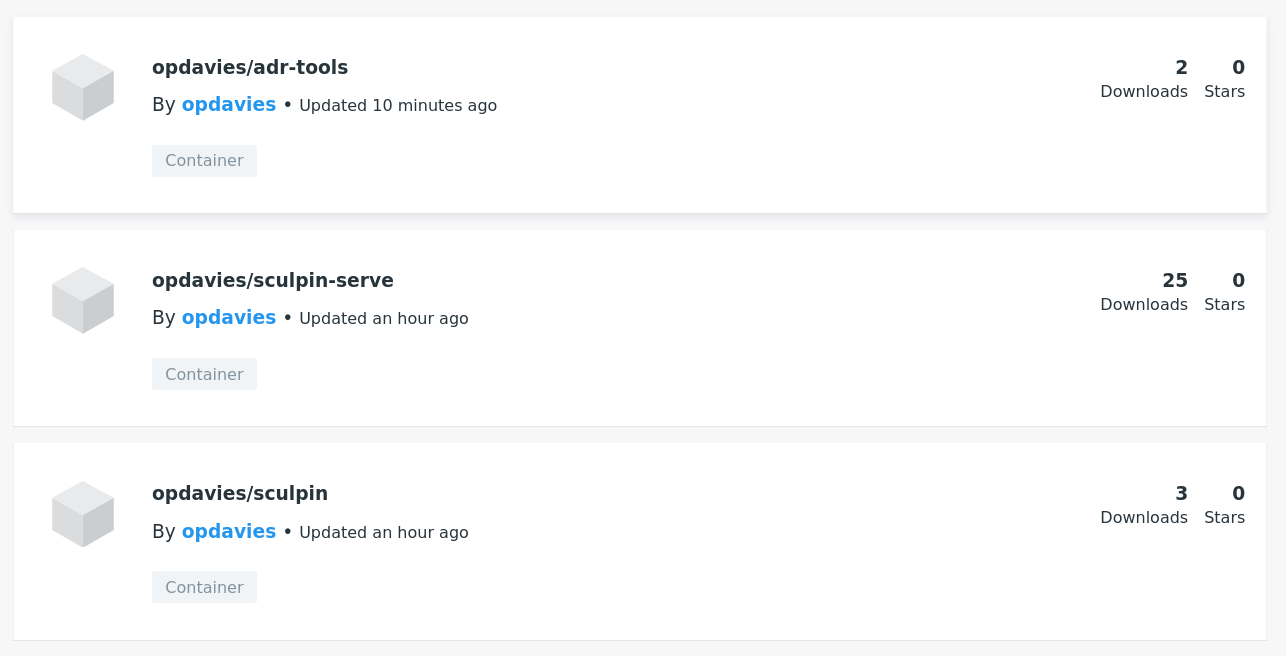Visit opdavies profile from adr-tools card
Viewport: 1286px width, 656px height.
pyautogui.click(x=229, y=105)
